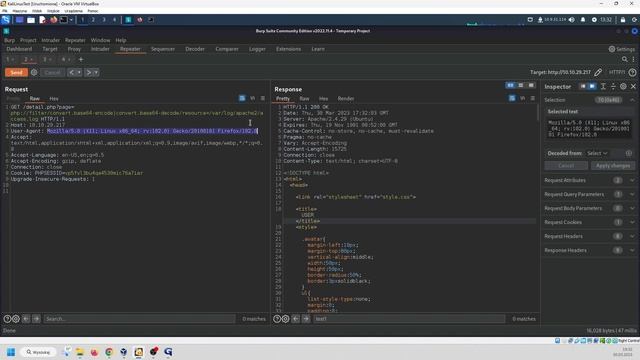Toggle Request non-printable characters \n button
640x360 pixels.
(253, 98)
